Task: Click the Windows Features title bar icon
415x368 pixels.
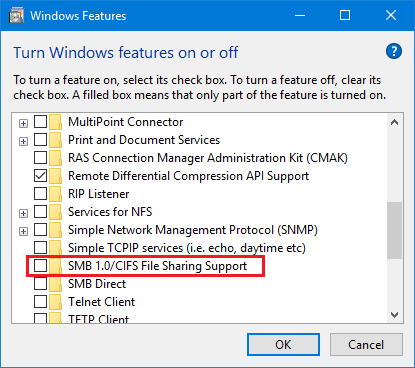Action: [x=16, y=16]
